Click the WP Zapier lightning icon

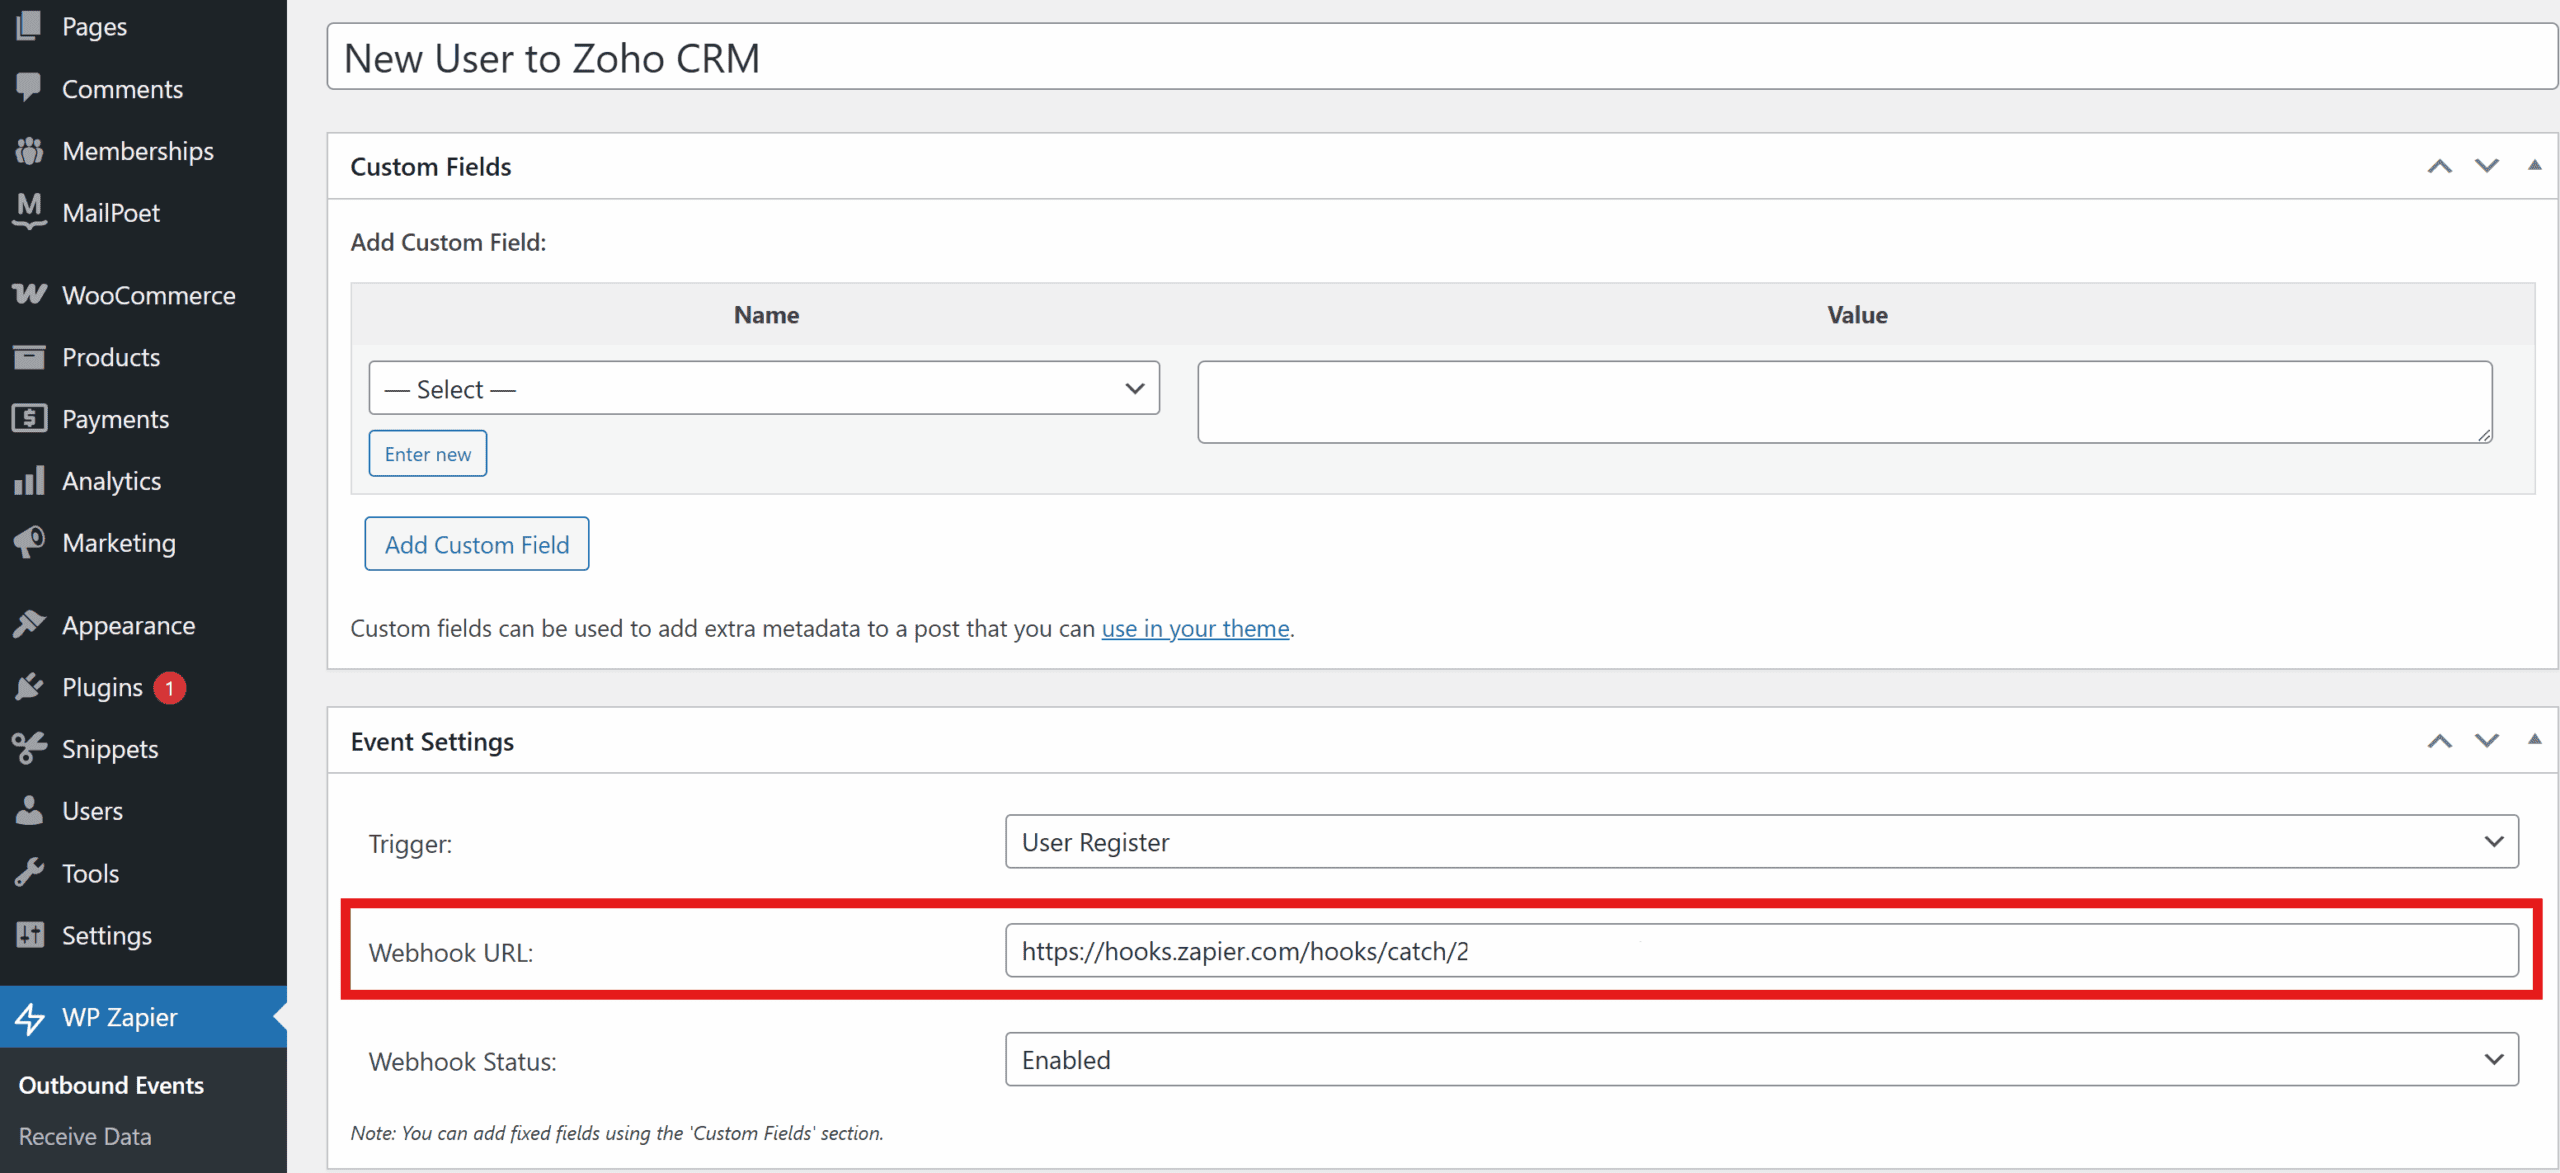(29, 1018)
